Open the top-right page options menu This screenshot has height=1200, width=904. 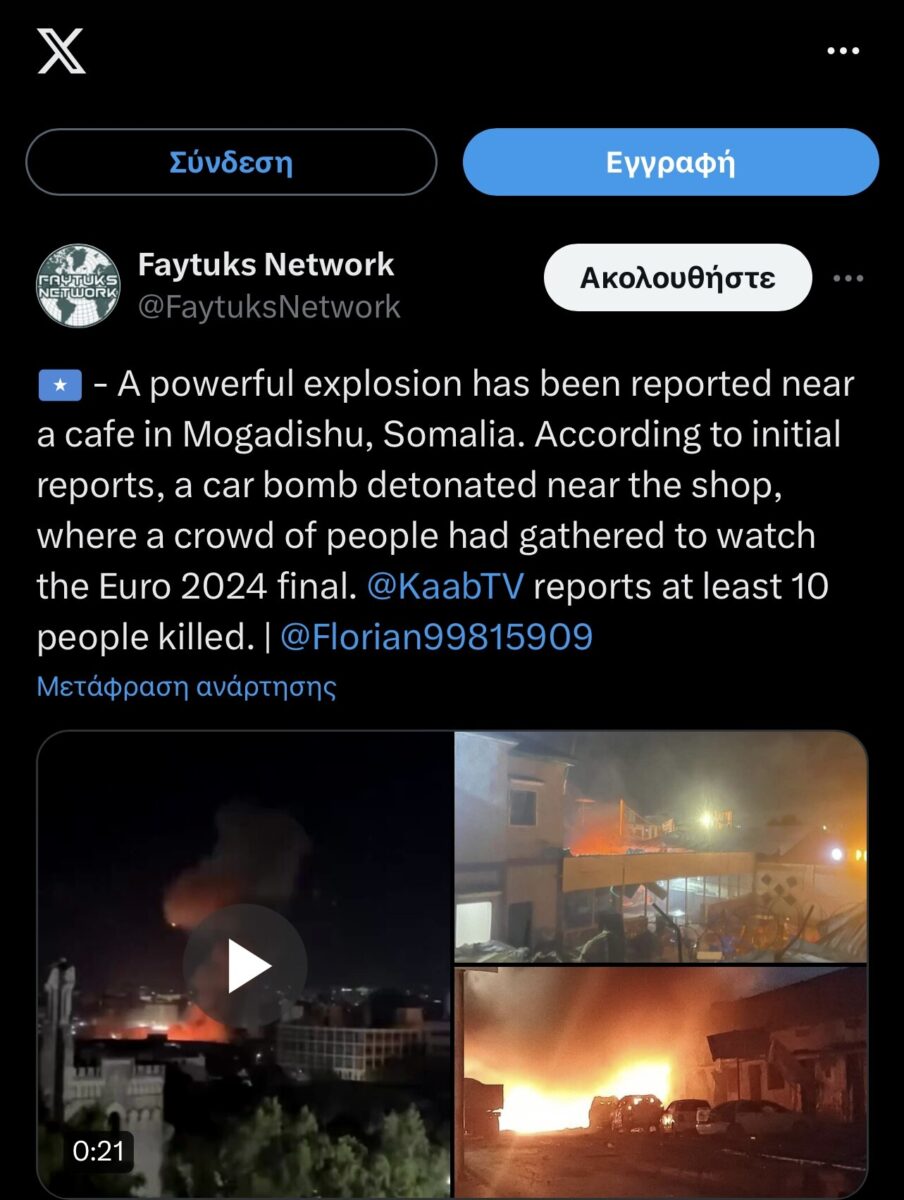pos(843,51)
